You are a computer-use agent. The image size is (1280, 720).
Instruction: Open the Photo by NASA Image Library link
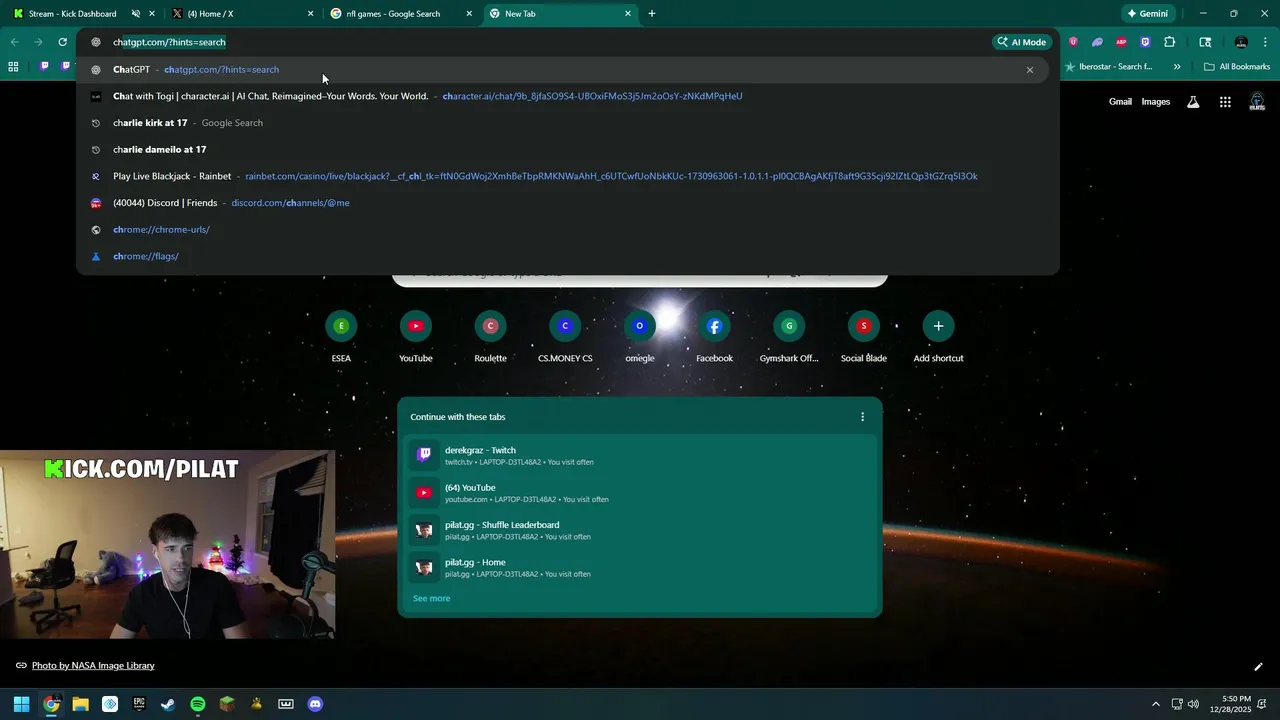[x=93, y=665]
